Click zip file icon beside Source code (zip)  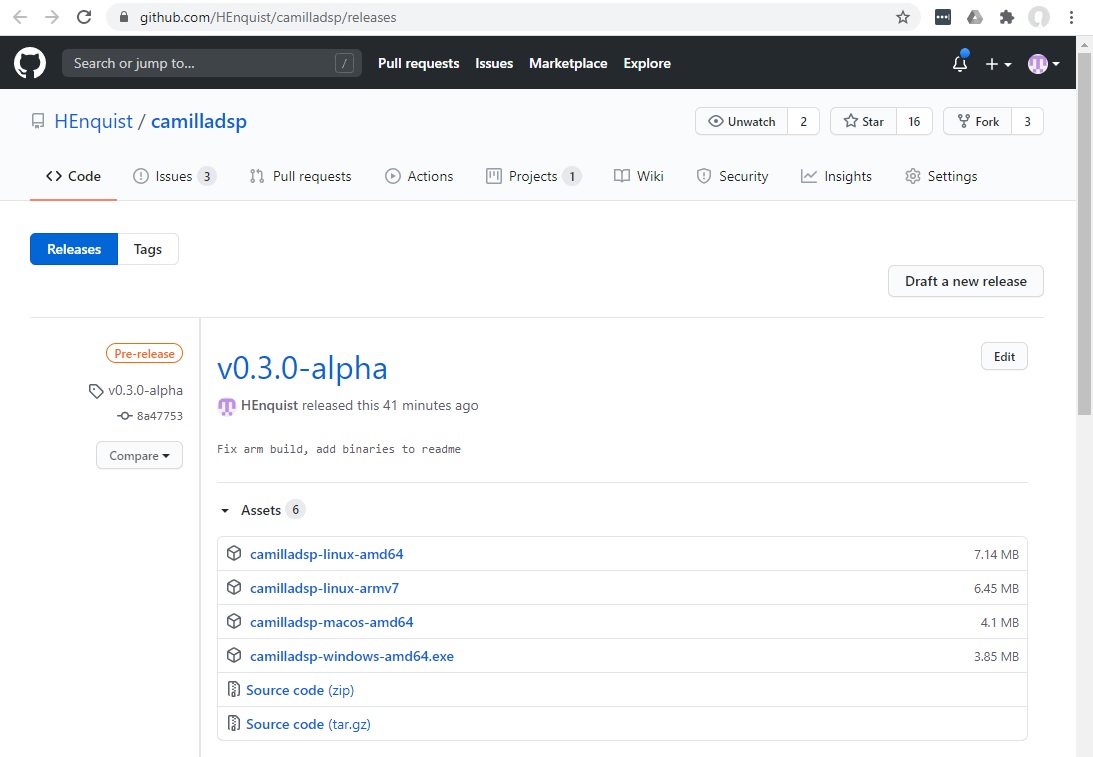coord(234,690)
